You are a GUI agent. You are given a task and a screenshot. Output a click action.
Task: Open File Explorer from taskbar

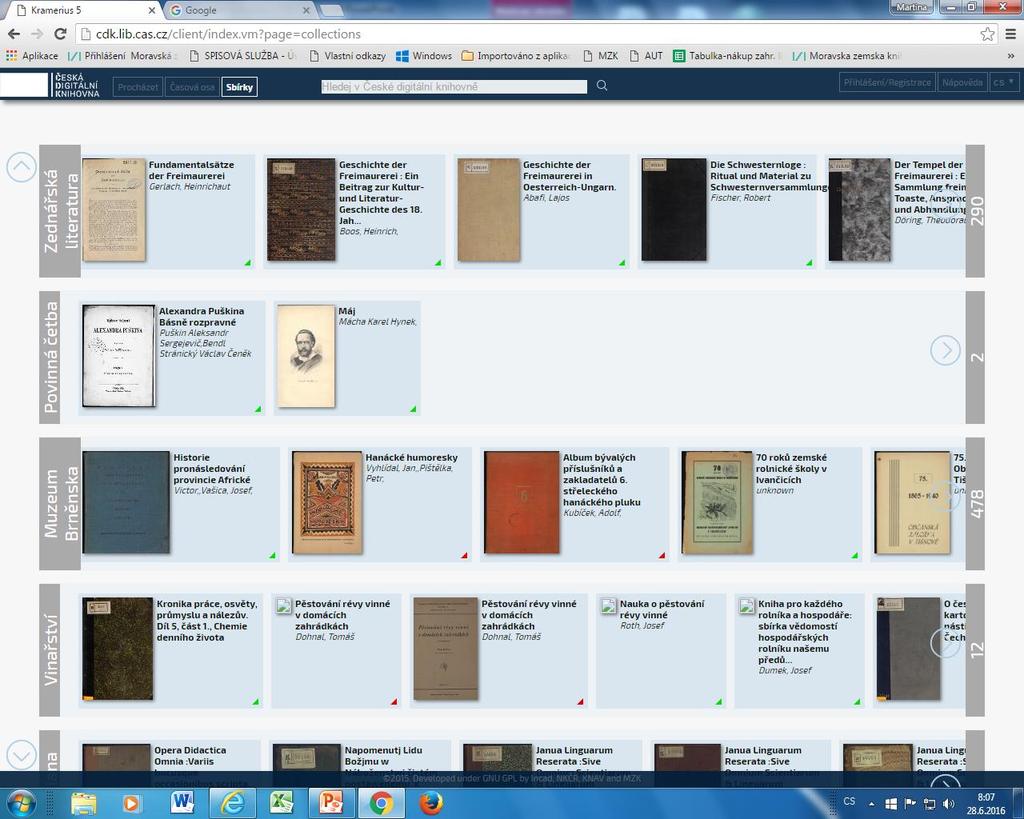[83, 803]
